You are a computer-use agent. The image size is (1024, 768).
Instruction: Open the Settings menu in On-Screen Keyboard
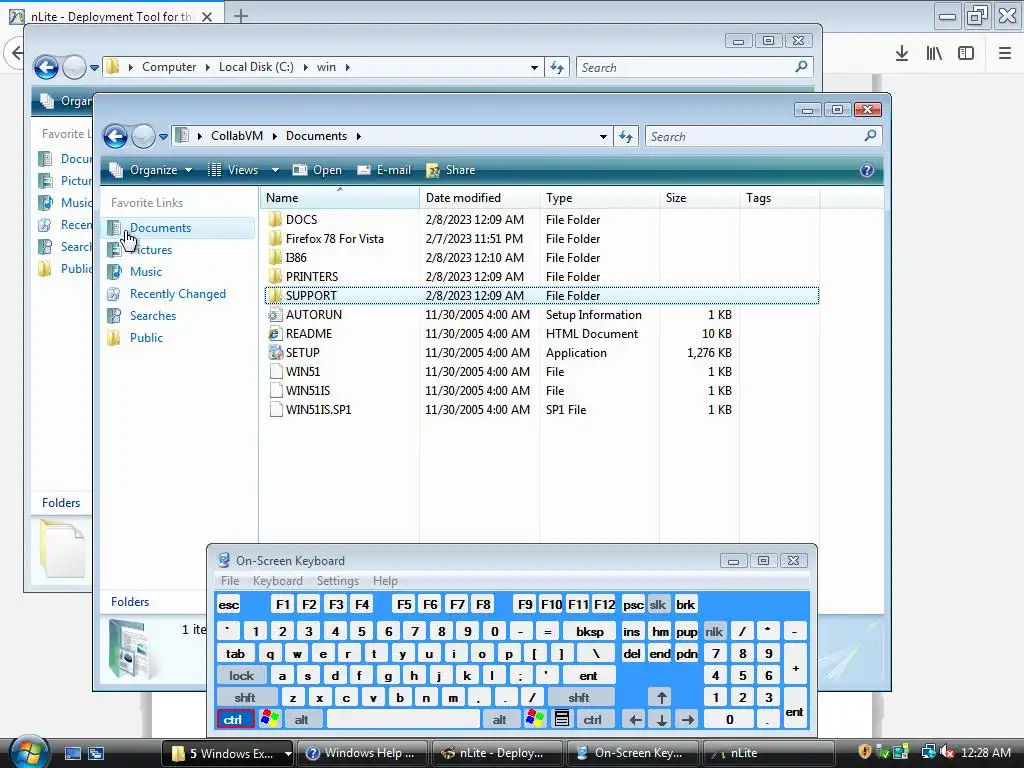point(338,581)
